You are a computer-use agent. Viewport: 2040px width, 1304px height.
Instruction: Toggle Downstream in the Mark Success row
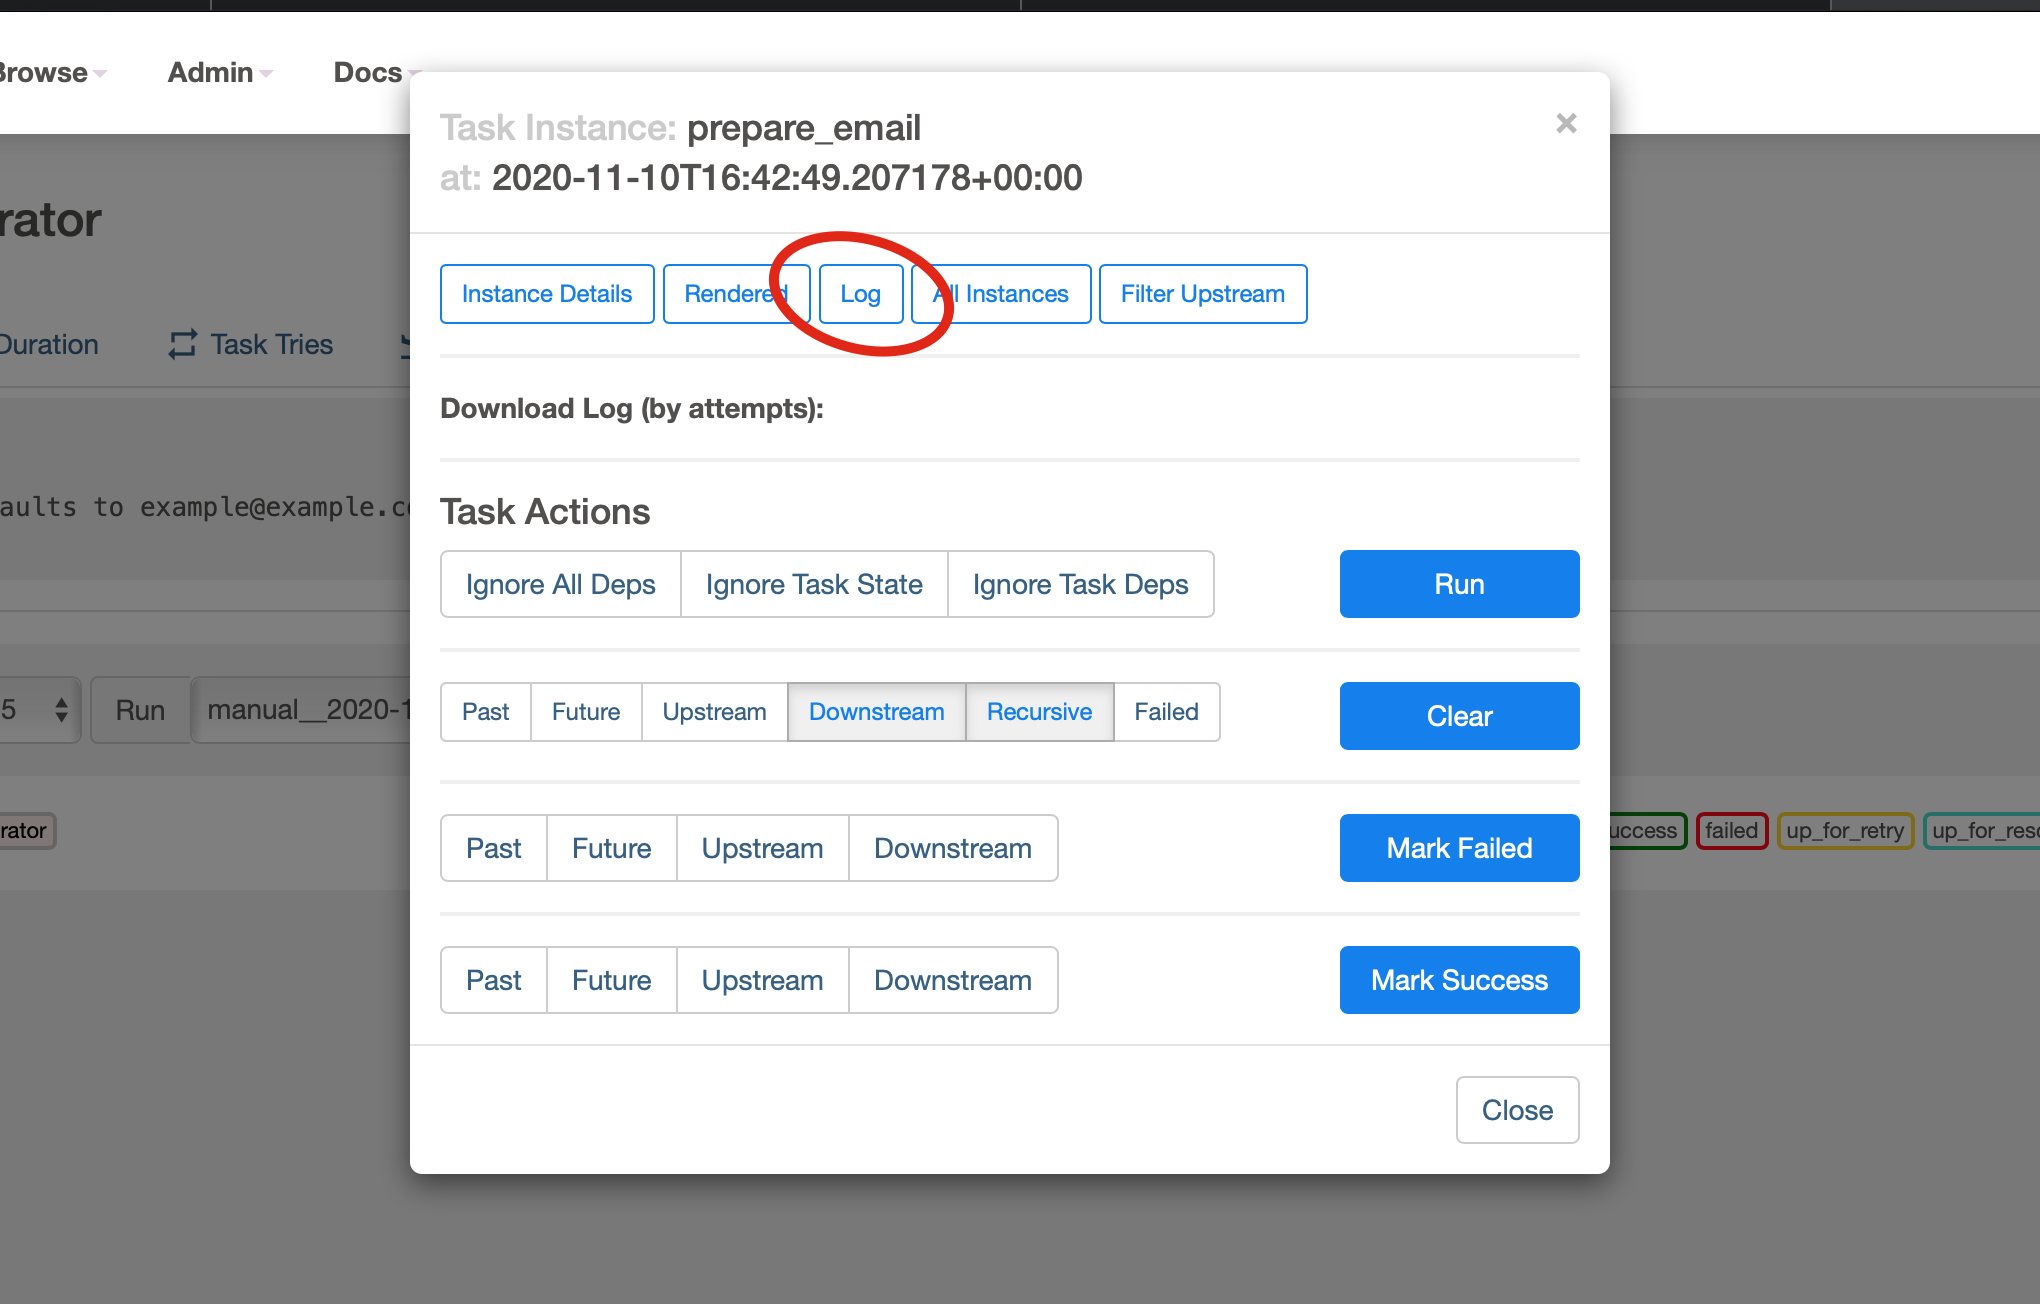(x=953, y=980)
